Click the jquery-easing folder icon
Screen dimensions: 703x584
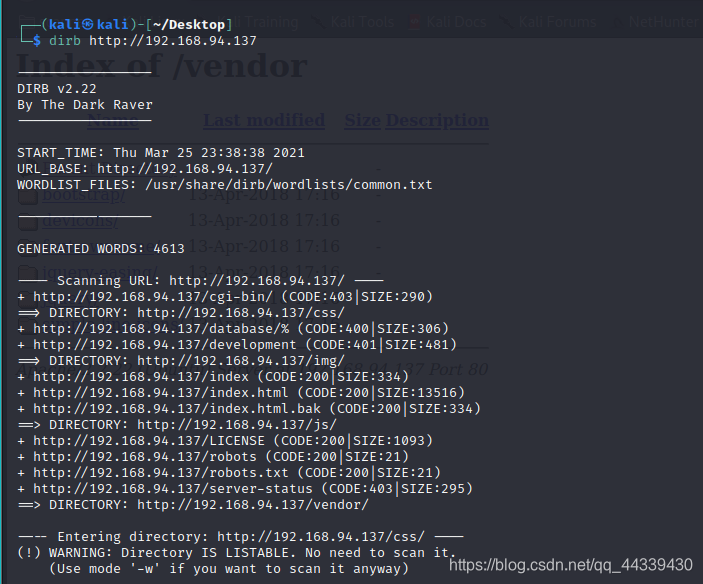(28, 272)
